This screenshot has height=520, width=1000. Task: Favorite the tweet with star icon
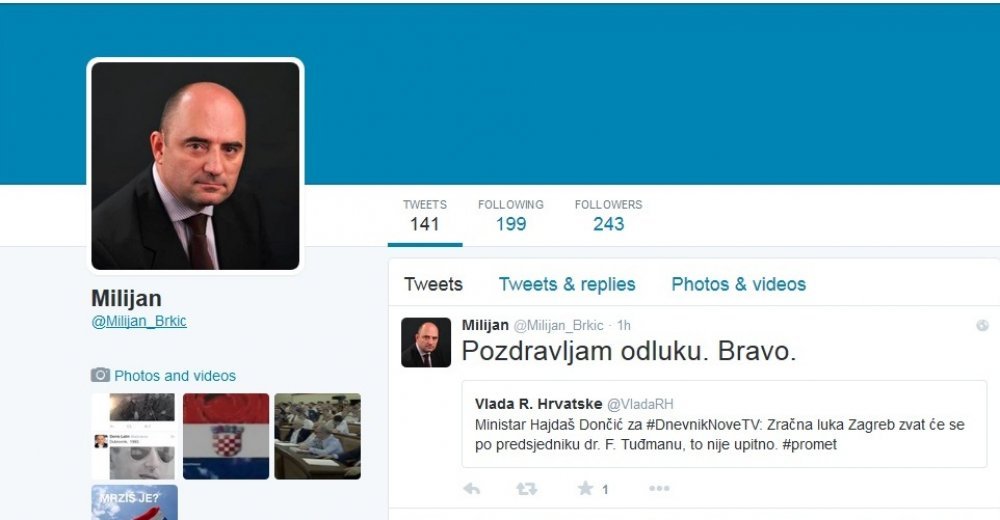point(585,489)
